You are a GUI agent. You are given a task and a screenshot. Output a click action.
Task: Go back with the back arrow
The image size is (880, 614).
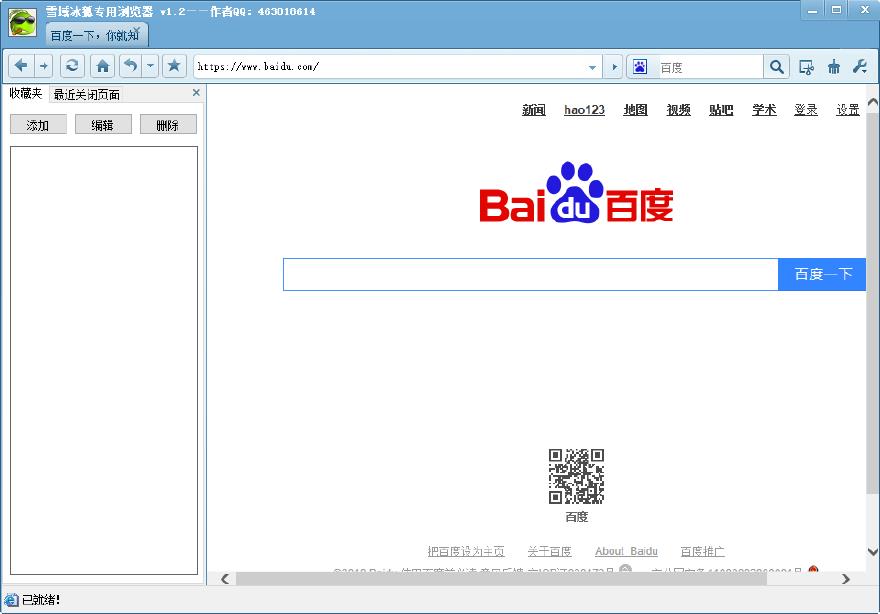(x=21, y=66)
